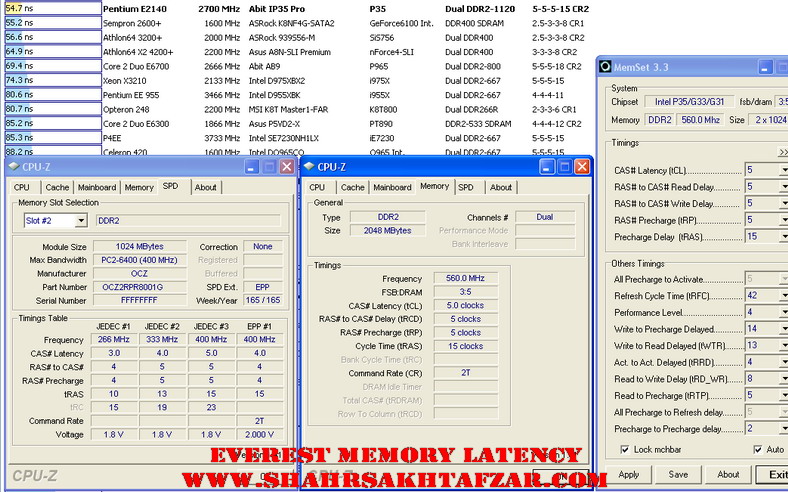Image resolution: width=788 pixels, height=492 pixels.
Task: Open the Read to Write Delay (tRD_WR) dropdown
Action: coord(783,378)
